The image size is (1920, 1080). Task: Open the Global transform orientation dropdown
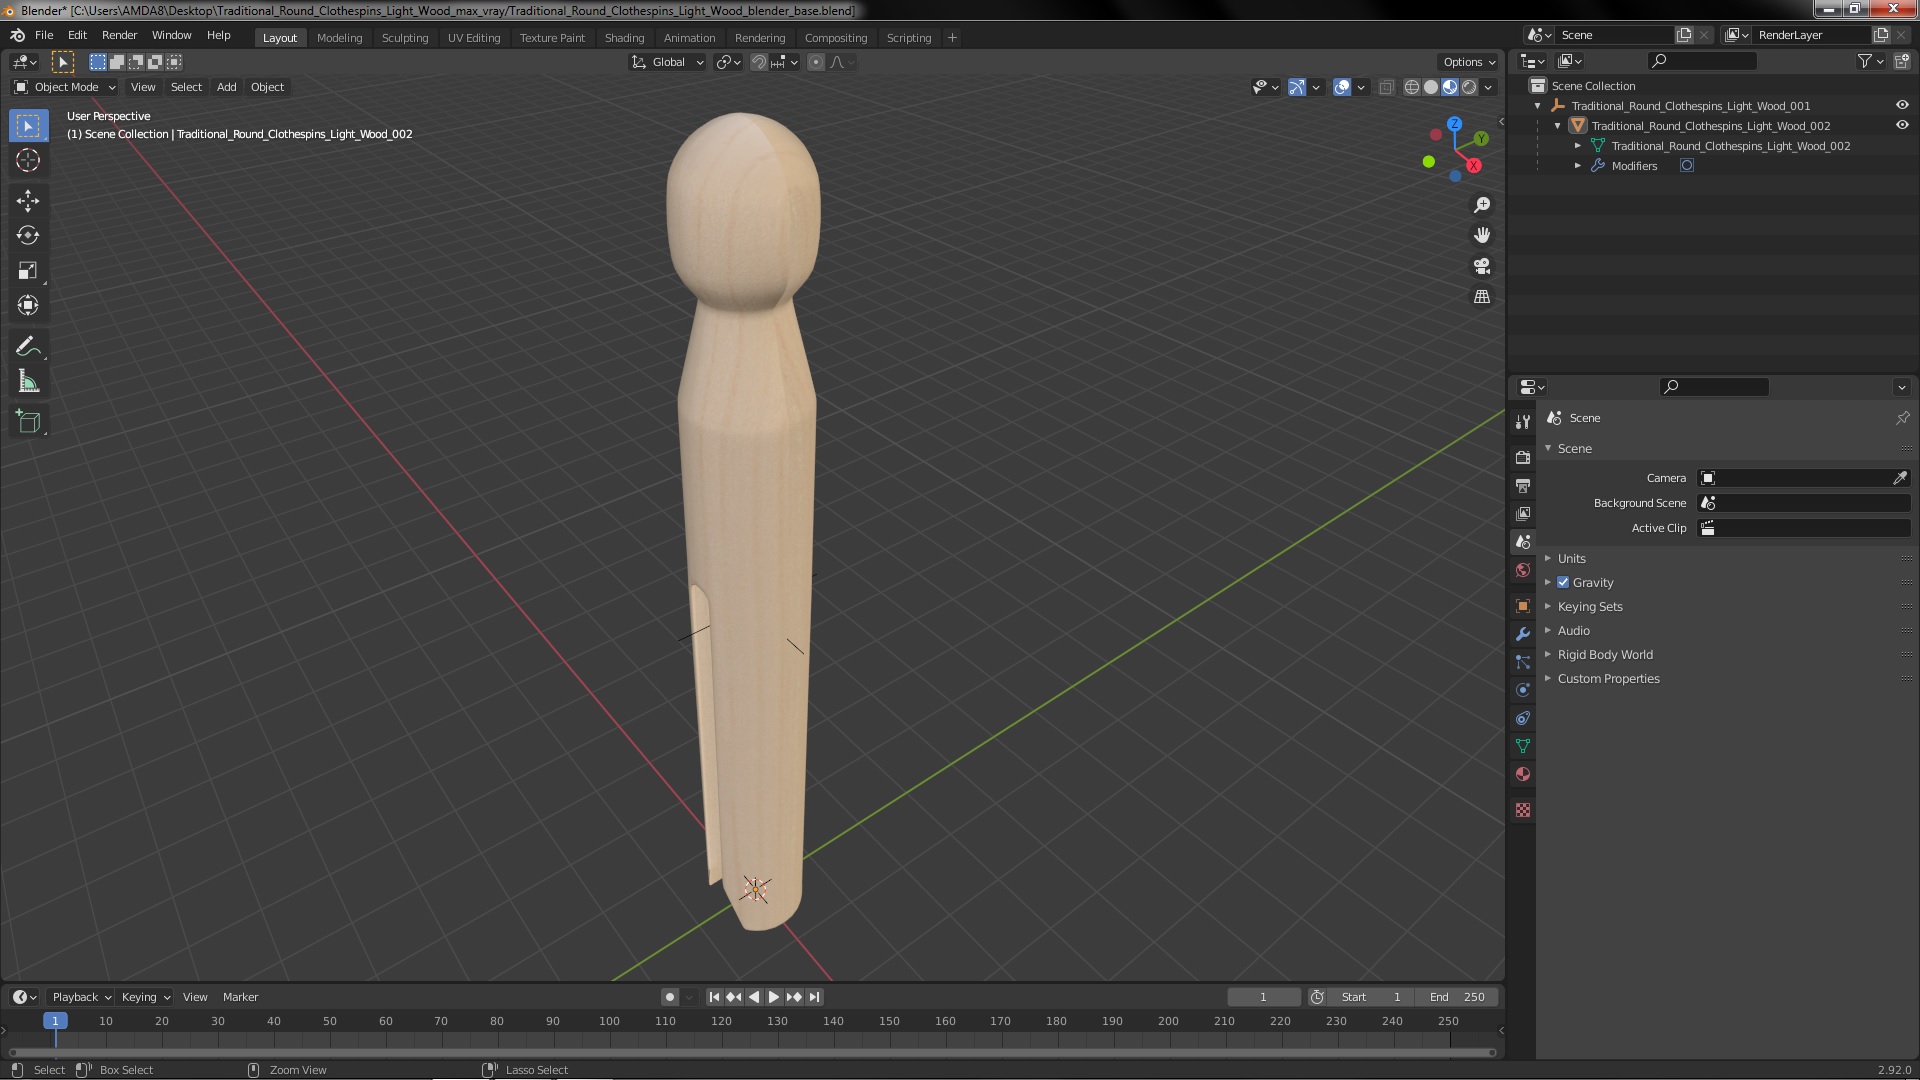(x=667, y=62)
